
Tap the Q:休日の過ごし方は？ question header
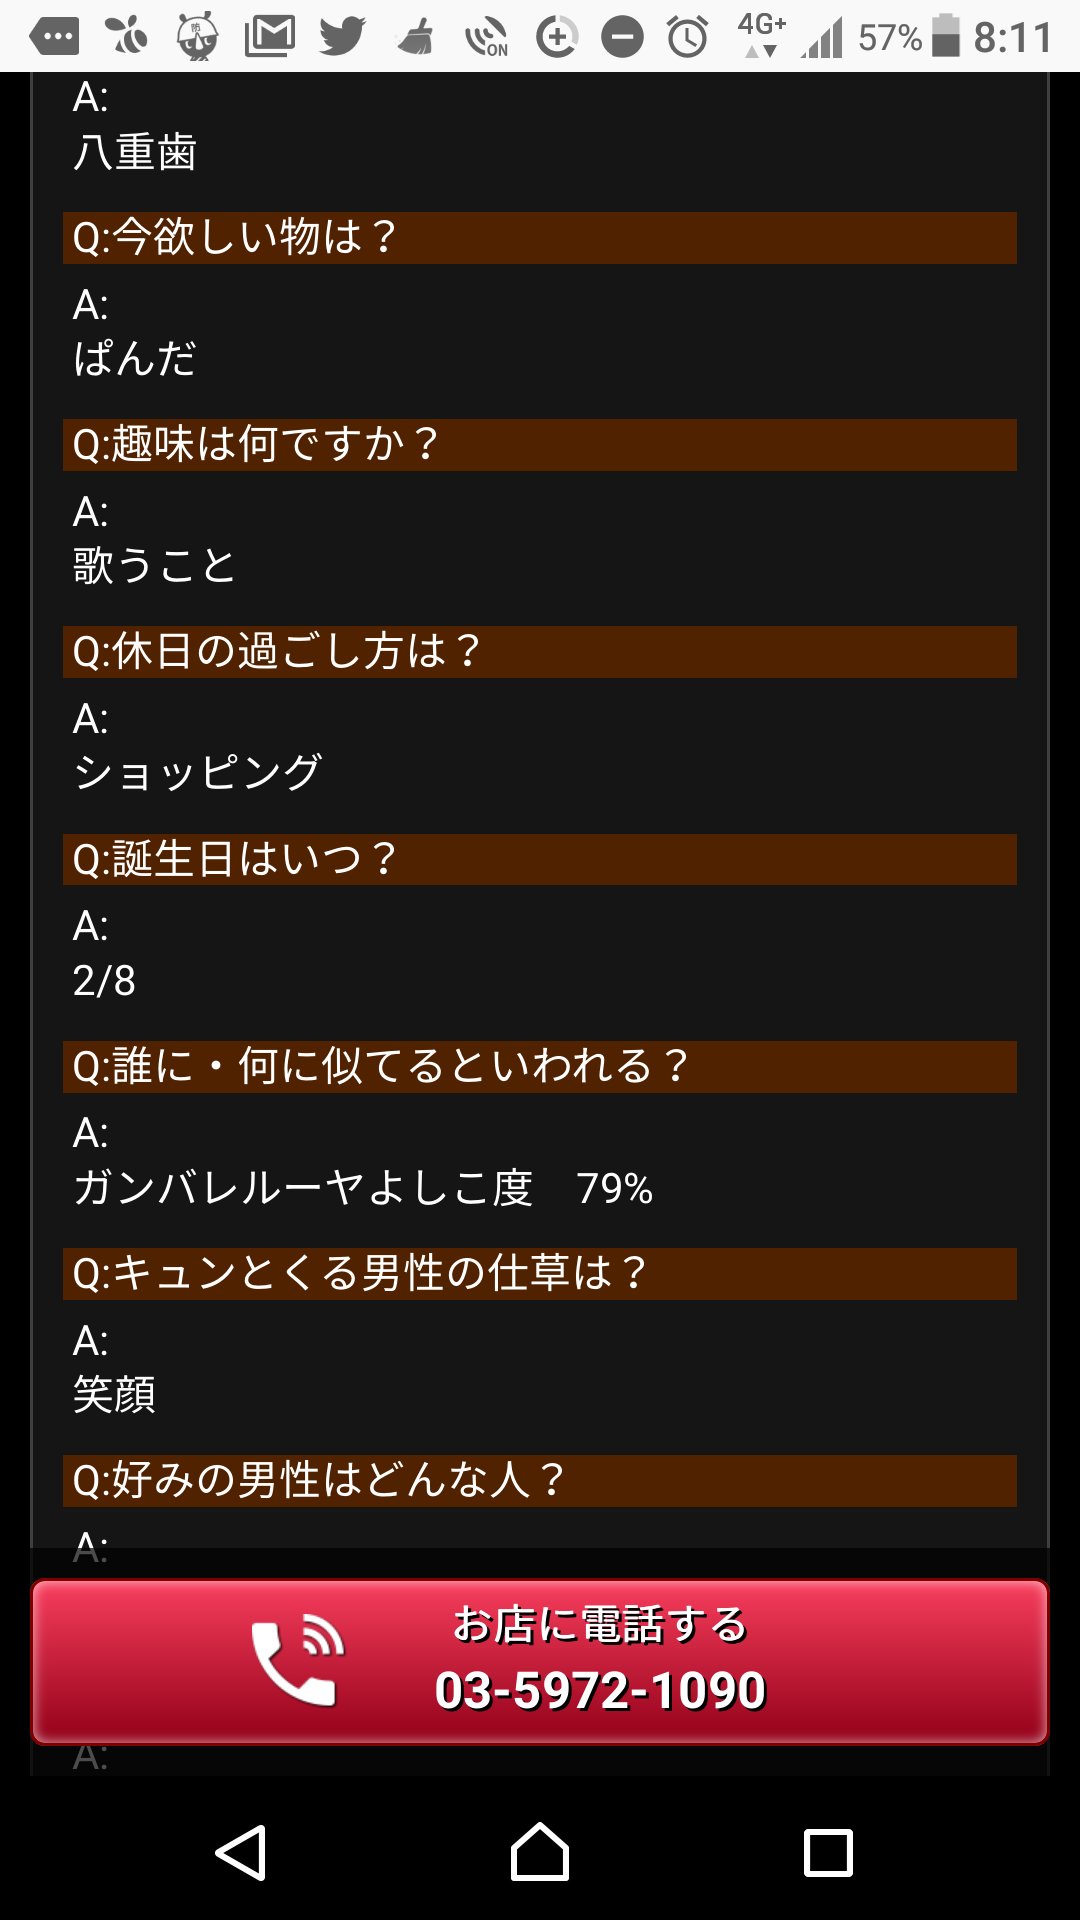click(539, 652)
